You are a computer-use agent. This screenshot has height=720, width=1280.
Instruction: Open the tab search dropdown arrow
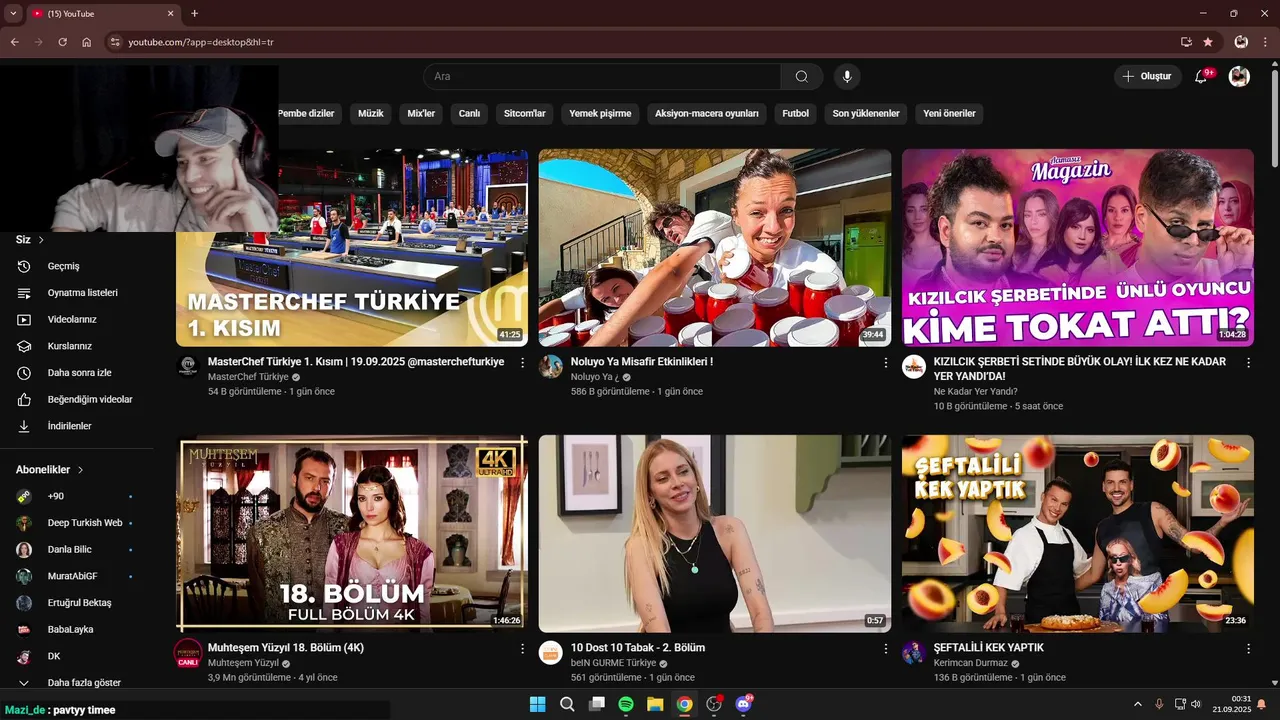[13, 14]
